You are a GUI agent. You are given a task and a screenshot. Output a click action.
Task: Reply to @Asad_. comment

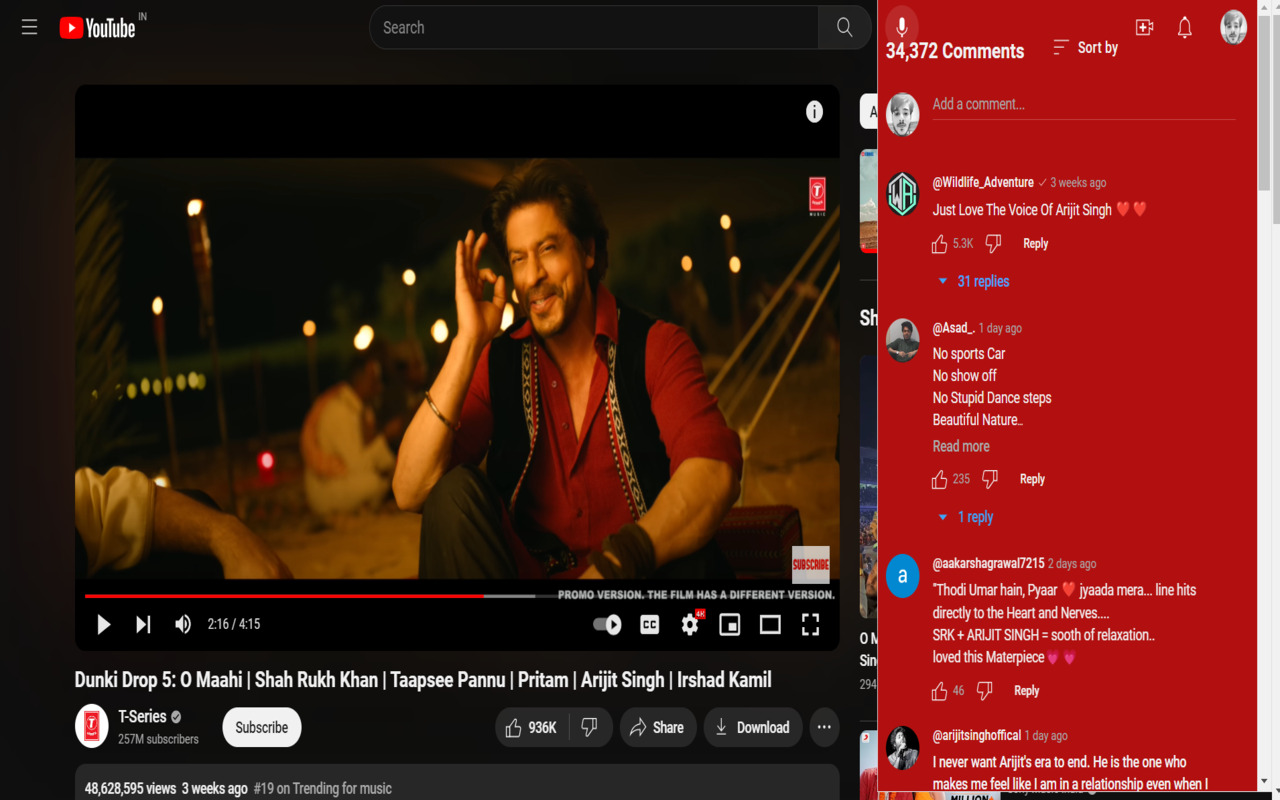[1032, 479]
